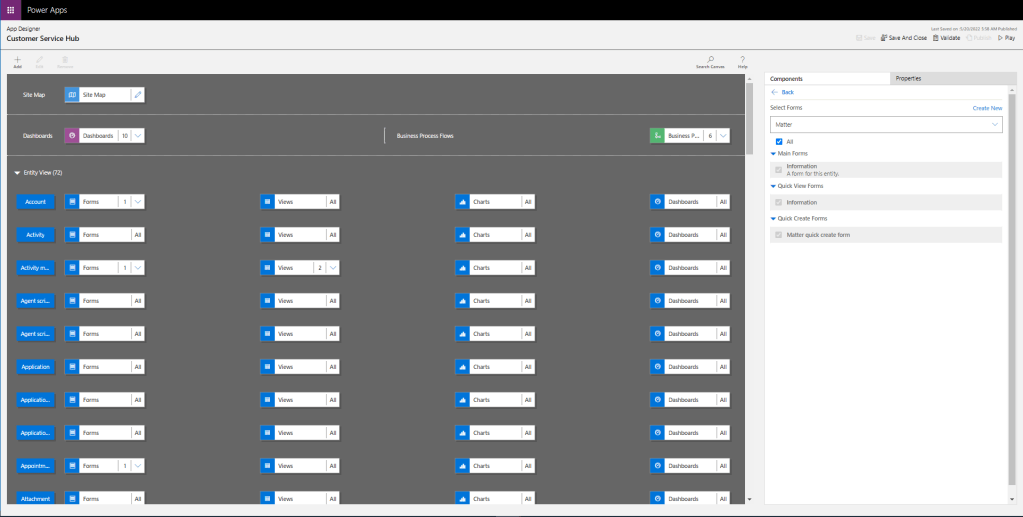The image size is (1023, 517).
Task: Click the Create New link
Action: tap(987, 107)
